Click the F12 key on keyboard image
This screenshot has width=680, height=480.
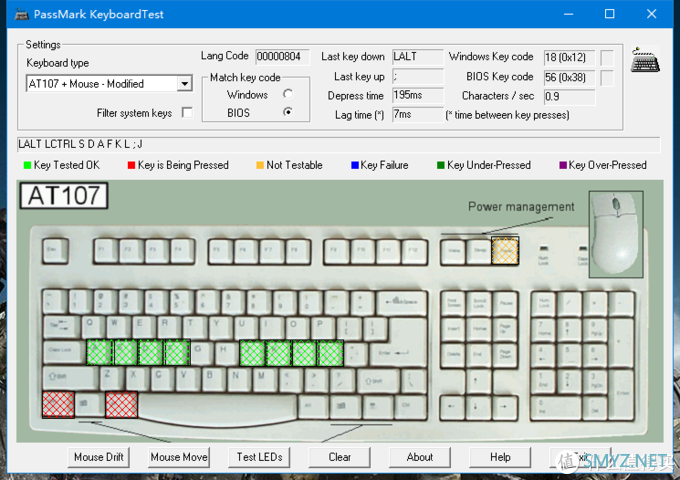tap(414, 251)
